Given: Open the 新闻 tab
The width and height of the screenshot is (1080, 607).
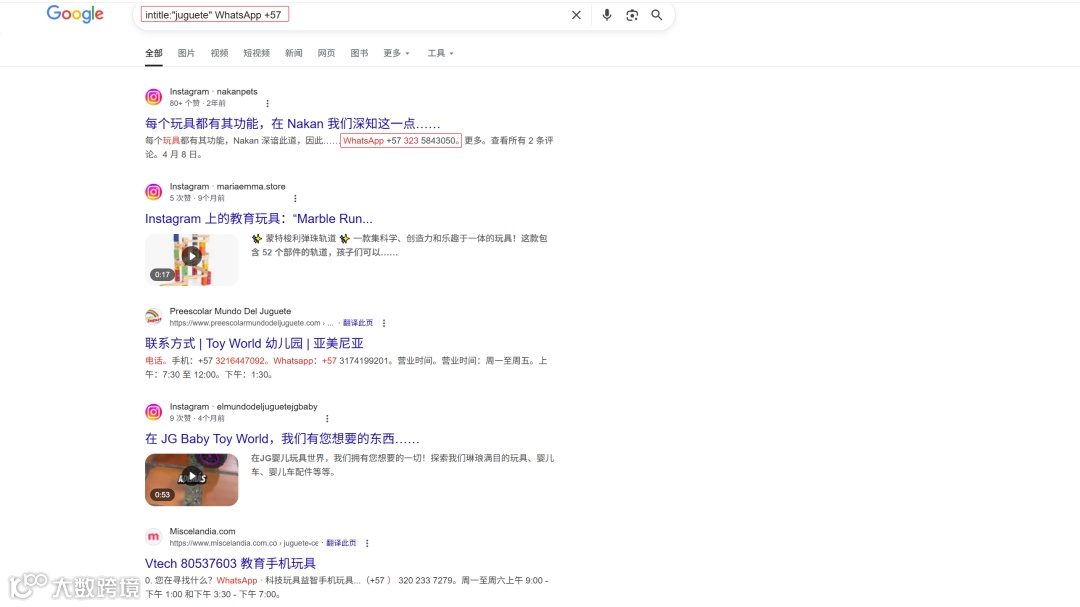Looking at the screenshot, I should coord(293,53).
